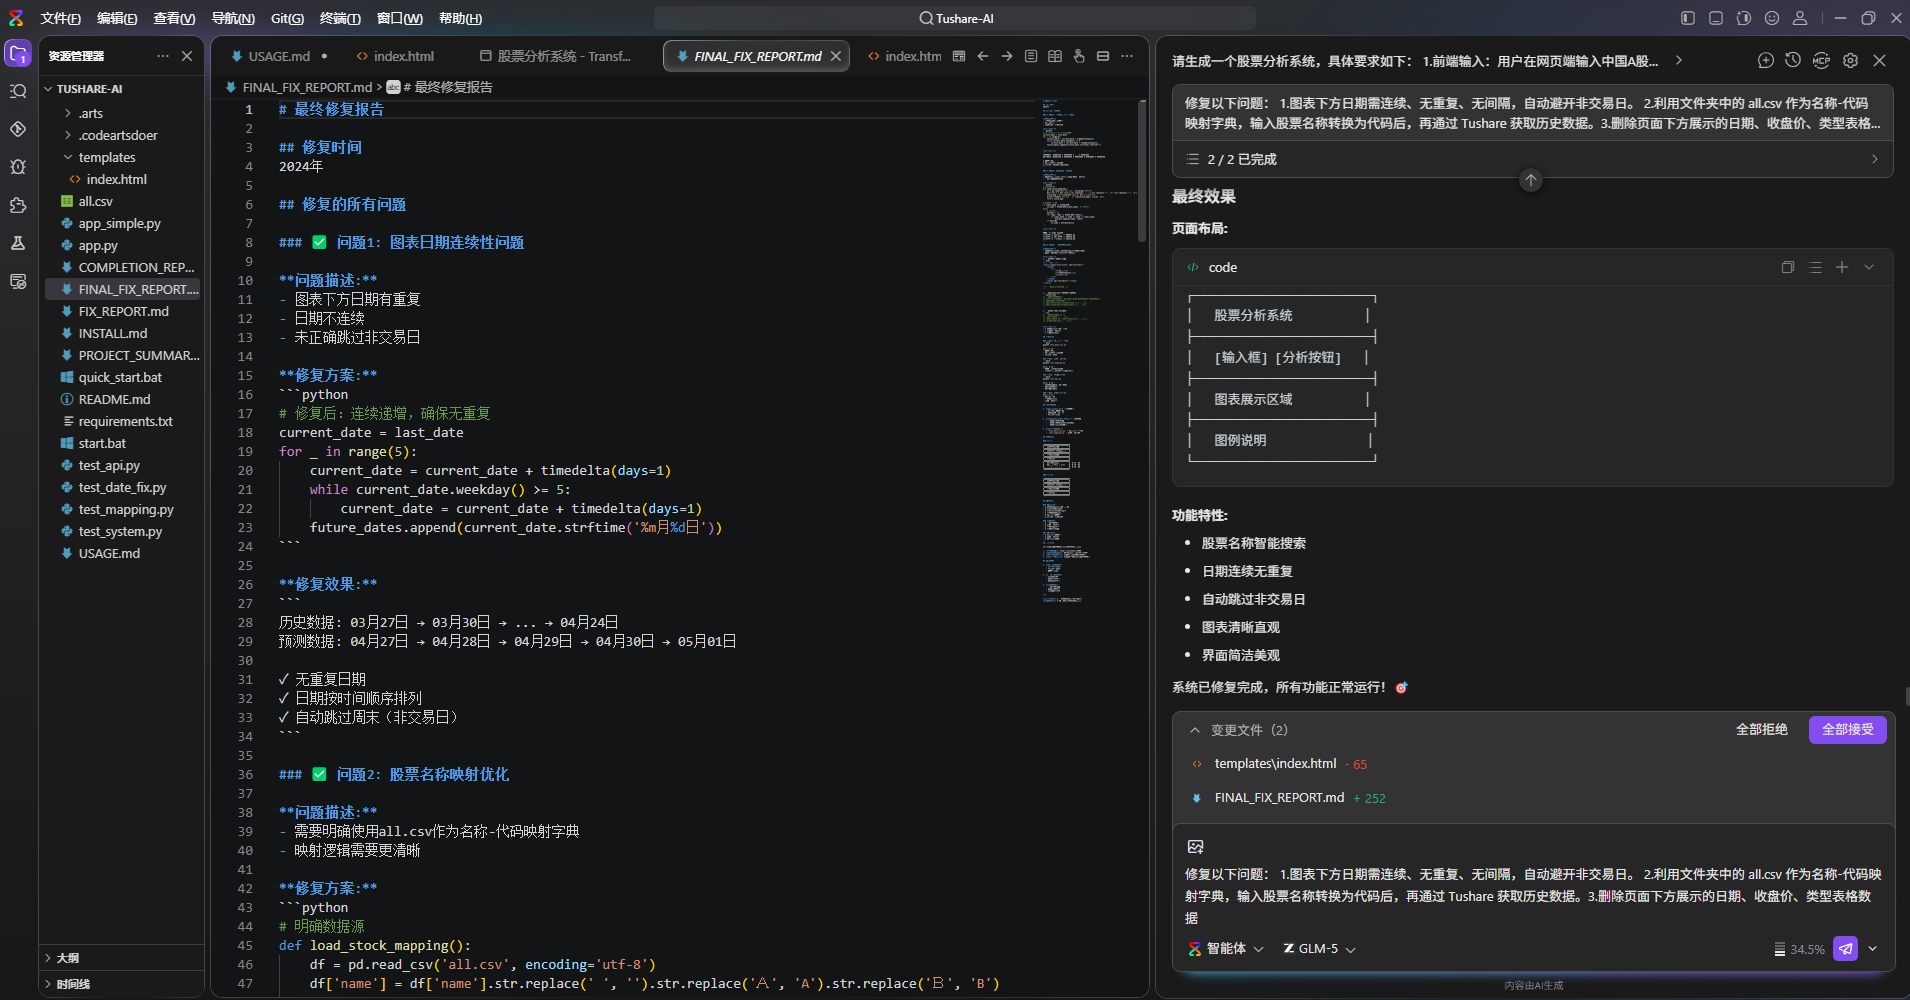
Task: Switch to the USAGE.md editor tab
Action: [279, 56]
